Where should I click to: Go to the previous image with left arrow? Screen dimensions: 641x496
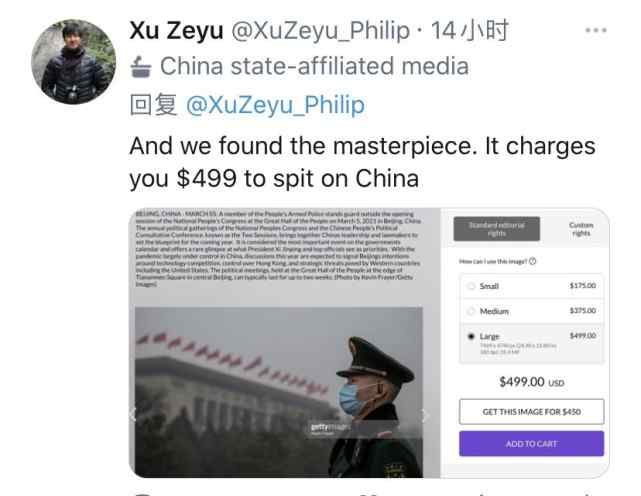[x=133, y=415]
